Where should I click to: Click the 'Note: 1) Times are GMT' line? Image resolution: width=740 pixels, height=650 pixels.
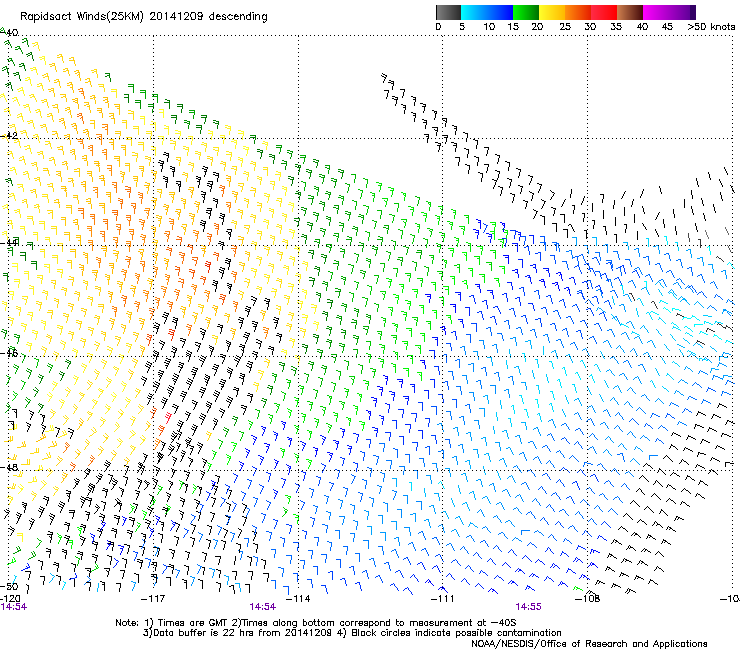[x=316, y=623]
